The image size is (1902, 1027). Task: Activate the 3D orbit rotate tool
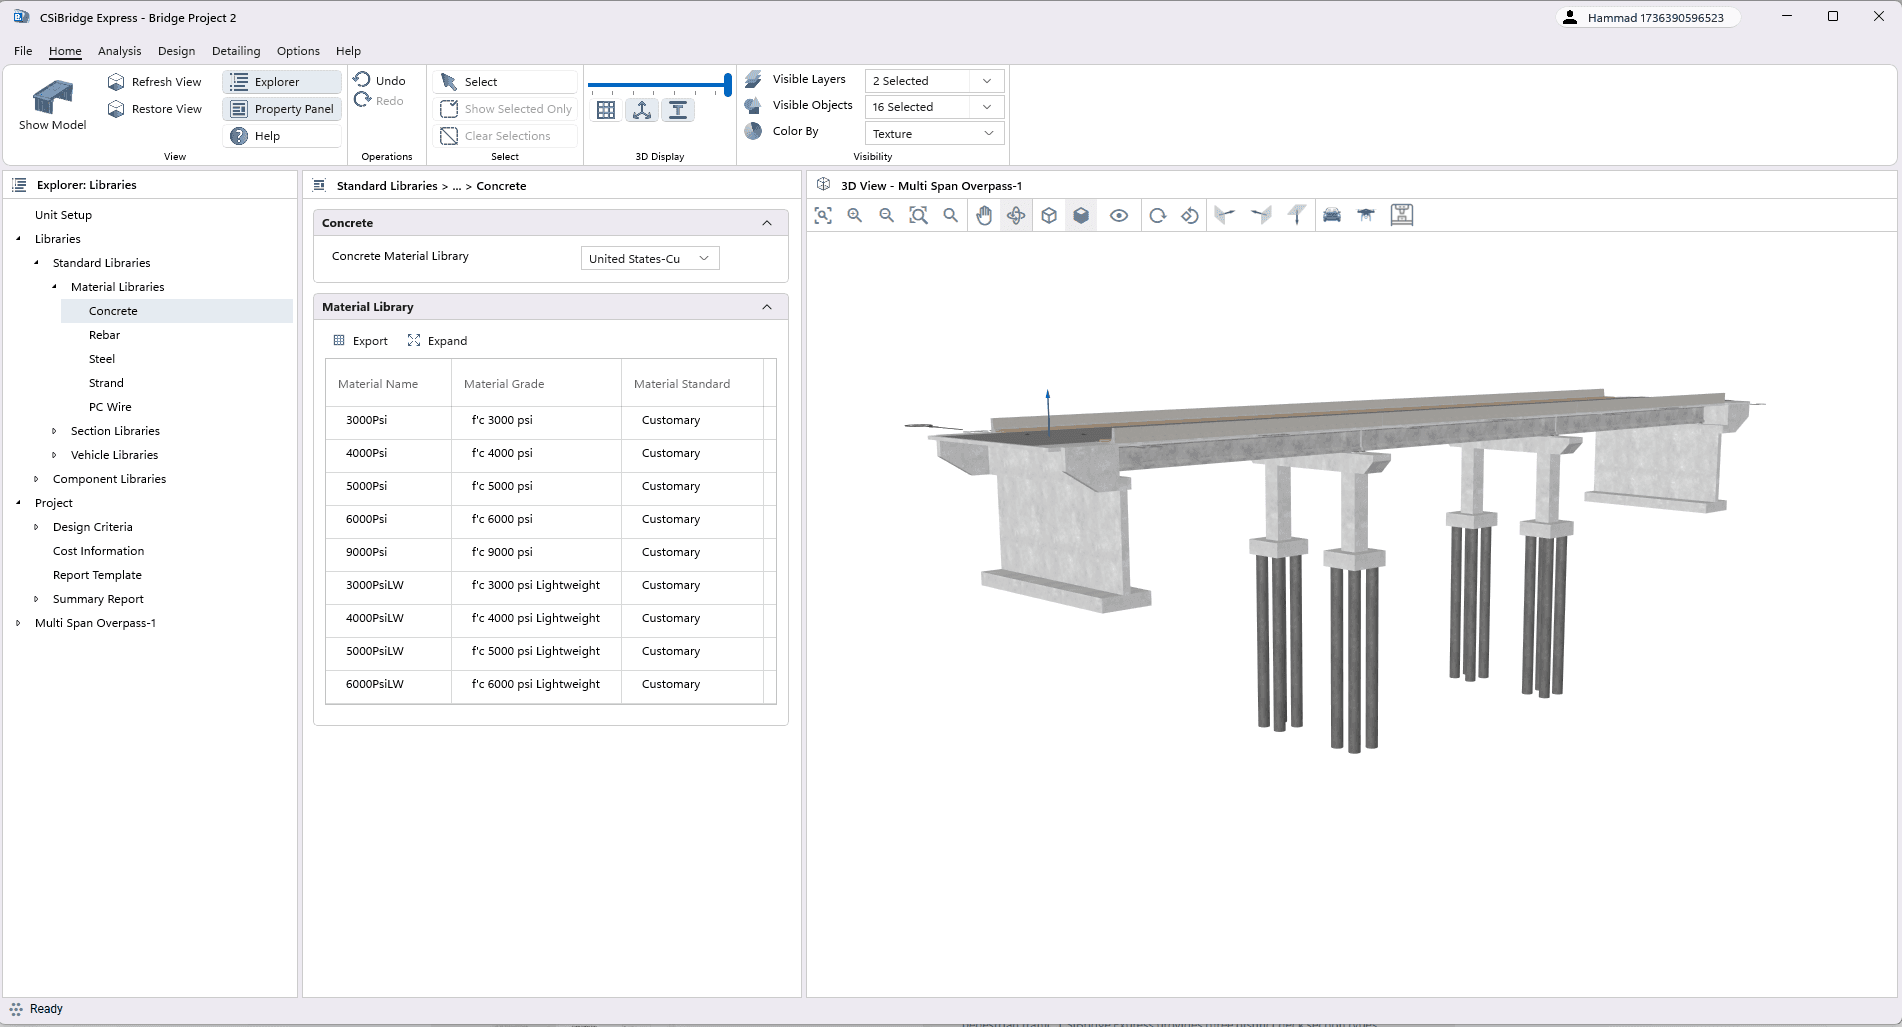tap(1016, 215)
